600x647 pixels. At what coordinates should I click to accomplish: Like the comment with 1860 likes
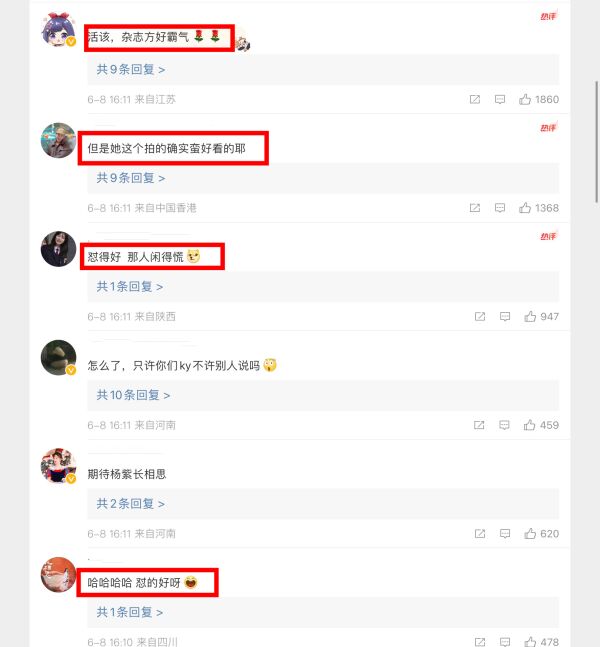(525, 99)
